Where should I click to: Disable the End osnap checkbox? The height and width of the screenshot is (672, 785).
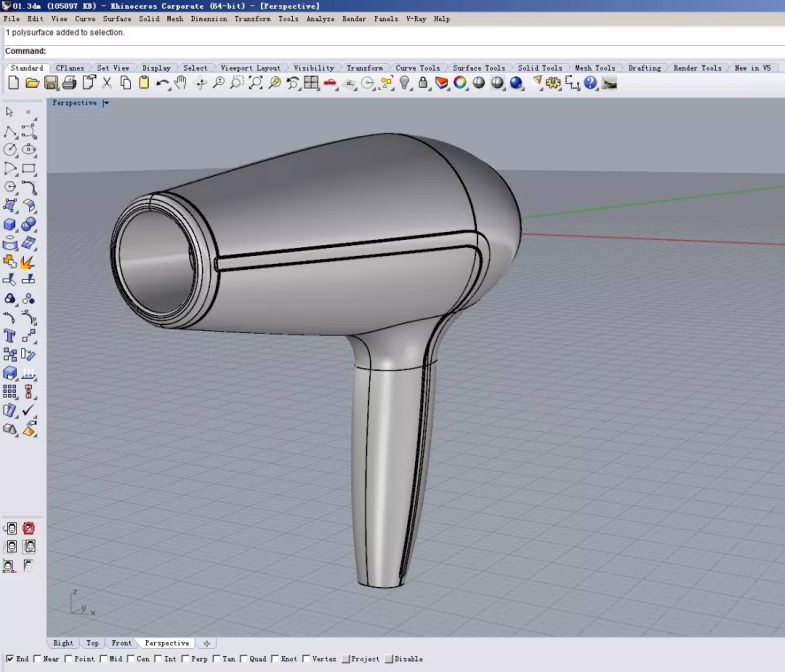(10, 659)
